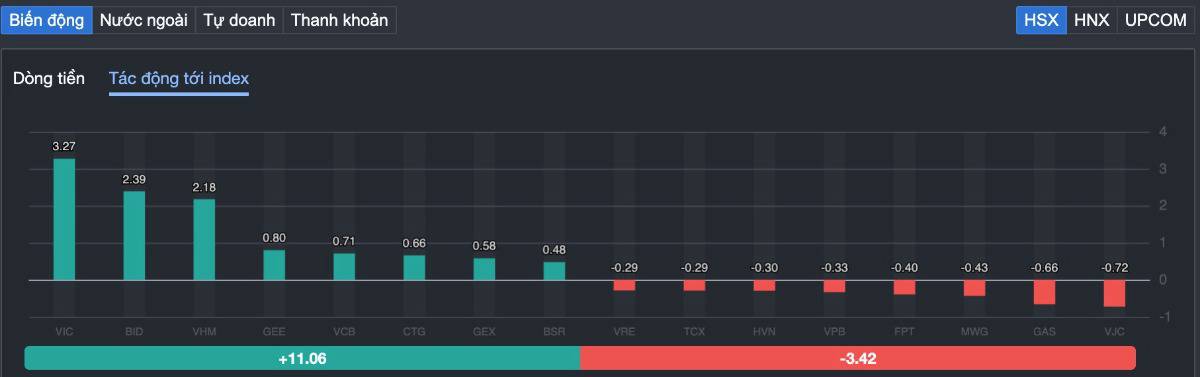Click the 2.39 value label
Image resolution: width=1200 pixels, height=377 pixels.
tap(134, 179)
